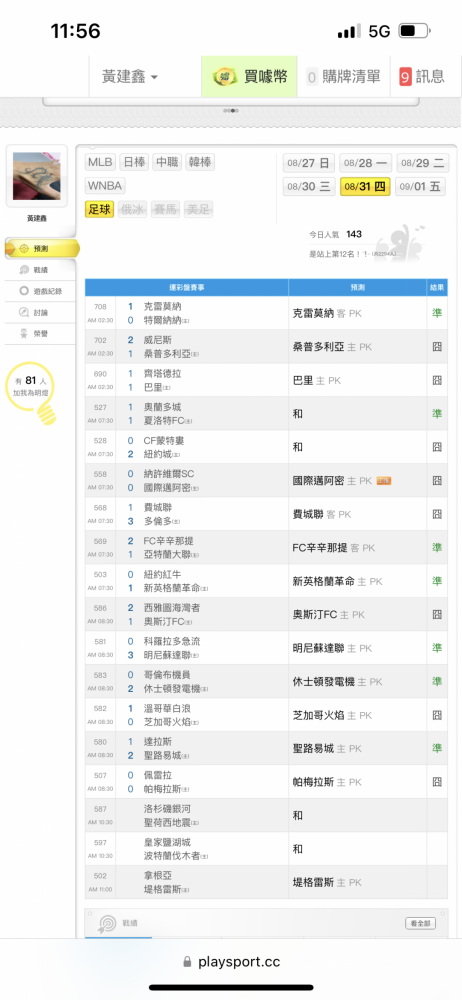Select the 足球 league filter

[x=100, y=209]
